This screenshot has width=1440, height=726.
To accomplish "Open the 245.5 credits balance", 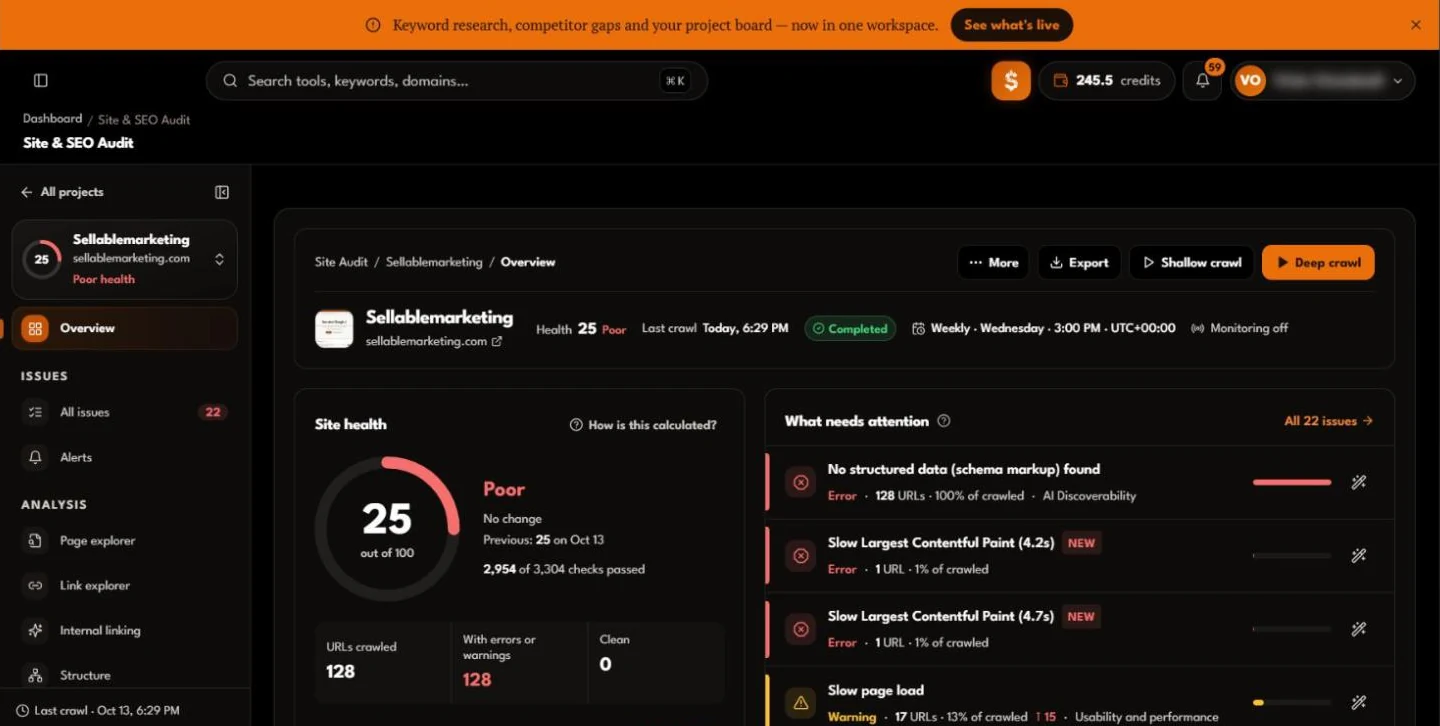I will tap(1107, 81).
